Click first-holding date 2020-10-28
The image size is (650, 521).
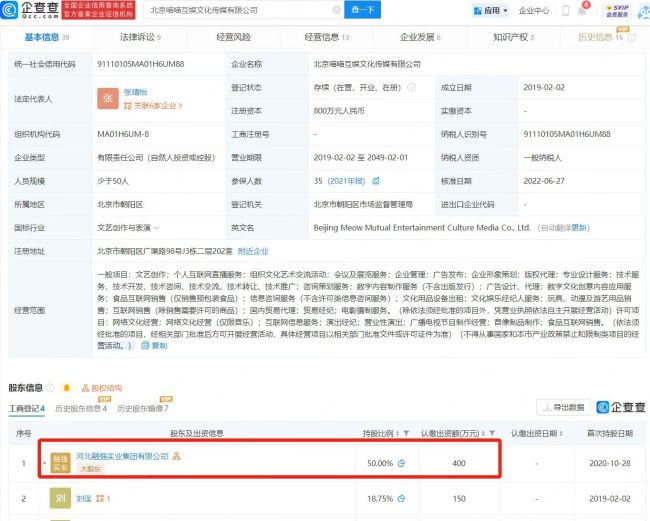610,463
